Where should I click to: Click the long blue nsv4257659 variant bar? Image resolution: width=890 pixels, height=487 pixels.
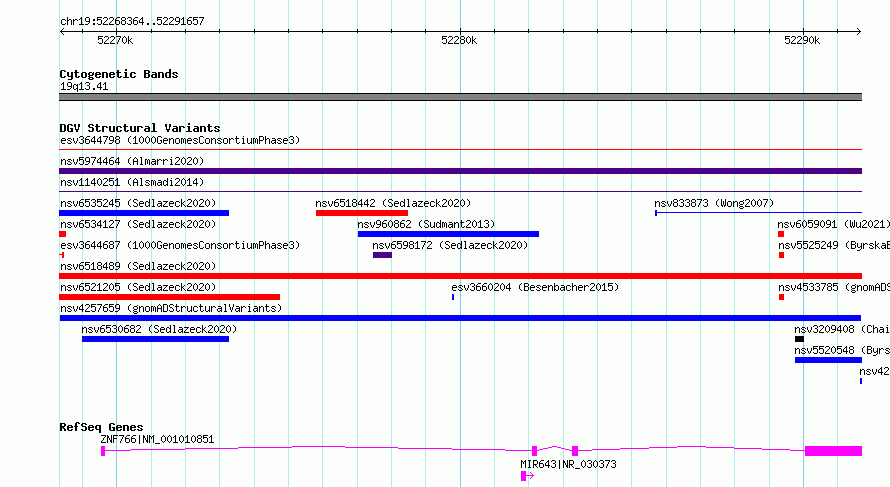[x=460, y=318]
